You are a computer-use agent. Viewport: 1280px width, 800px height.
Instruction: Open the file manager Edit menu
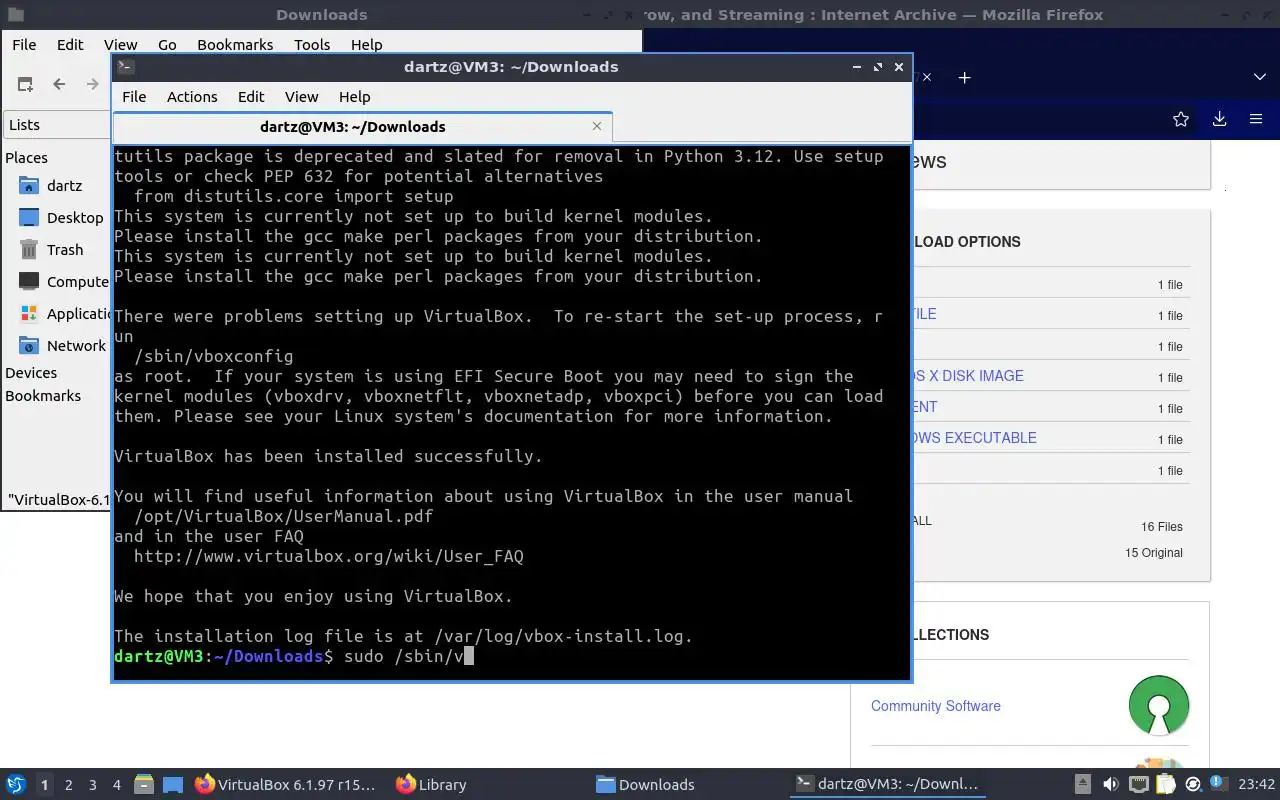[x=70, y=45]
